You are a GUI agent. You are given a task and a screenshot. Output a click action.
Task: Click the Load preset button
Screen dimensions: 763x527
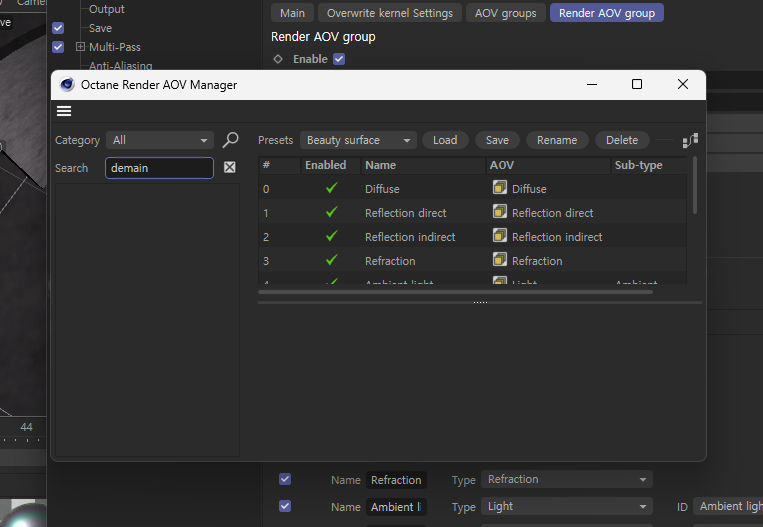pyautogui.click(x=445, y=140)
